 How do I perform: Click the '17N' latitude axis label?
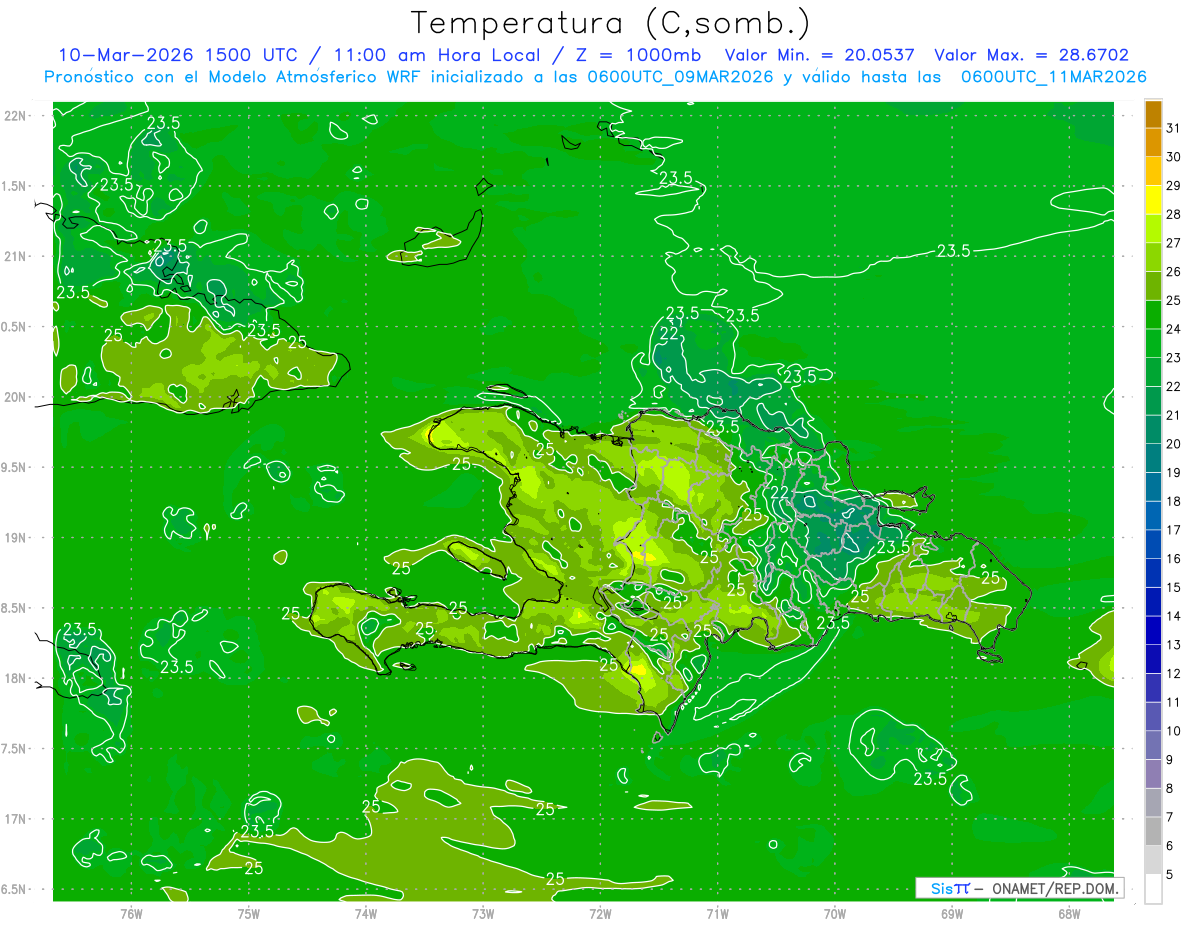pyautogui.click(x=15, y=819)
